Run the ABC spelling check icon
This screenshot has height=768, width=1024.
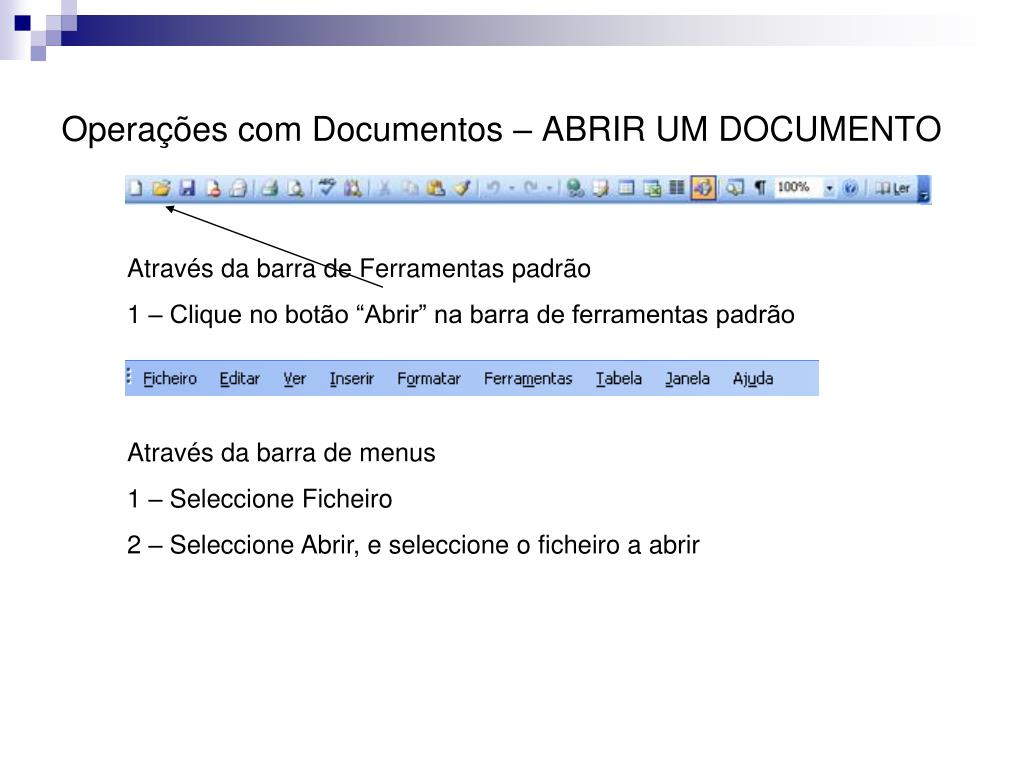point(327,187)
